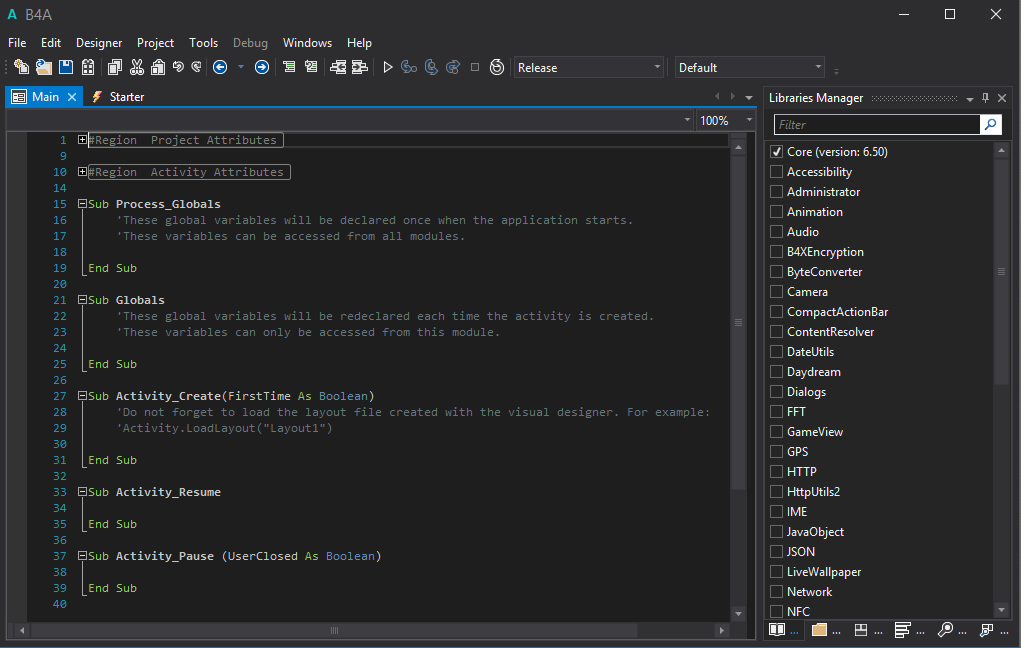The width and height of the screenshot is (1021, 648).
Task: Click the magnifier search tab icon at bottom
Action: [945, 630]
